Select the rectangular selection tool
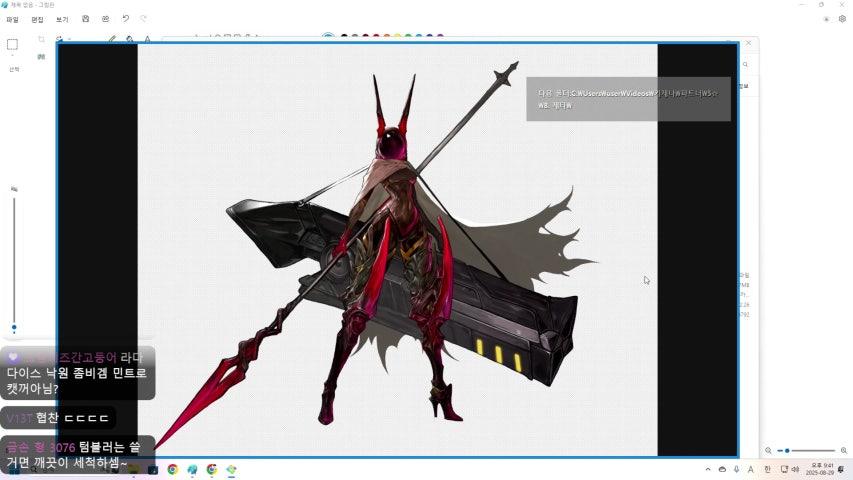Viewport: 853px width, 480px height. click(x=13, y=45)
